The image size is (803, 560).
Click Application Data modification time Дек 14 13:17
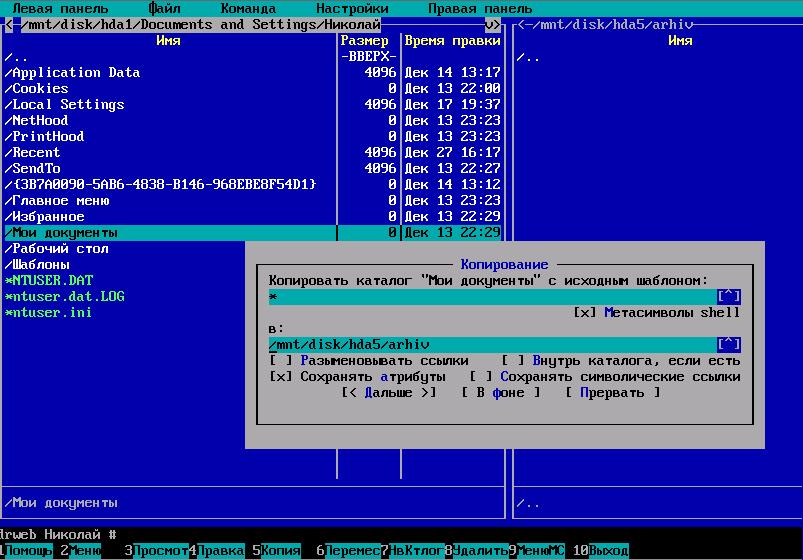(x=452, y=73)
